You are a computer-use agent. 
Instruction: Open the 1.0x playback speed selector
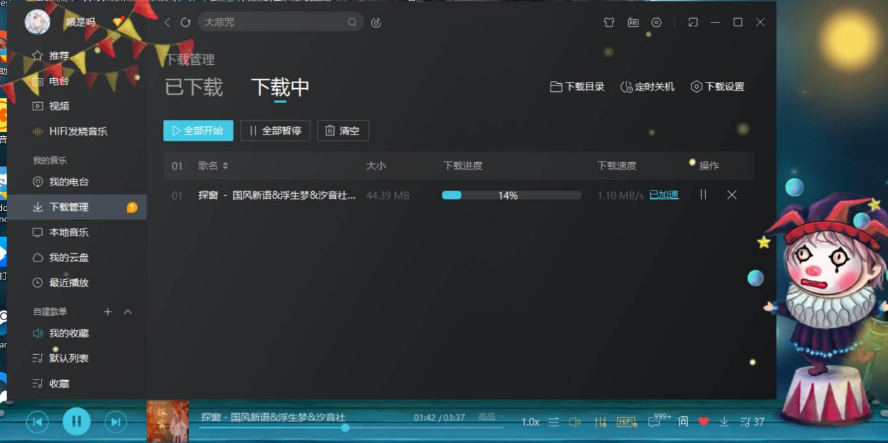tap(530, 422)
